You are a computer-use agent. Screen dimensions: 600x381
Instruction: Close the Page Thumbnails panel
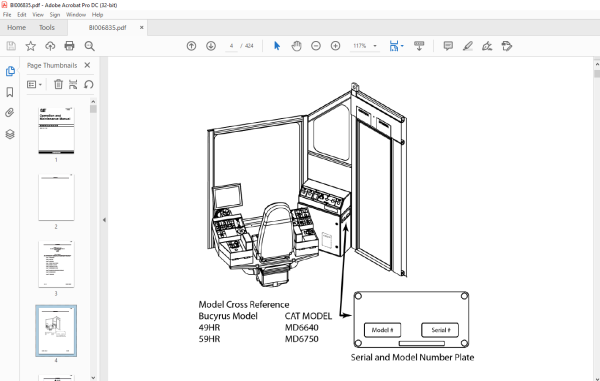87,65
